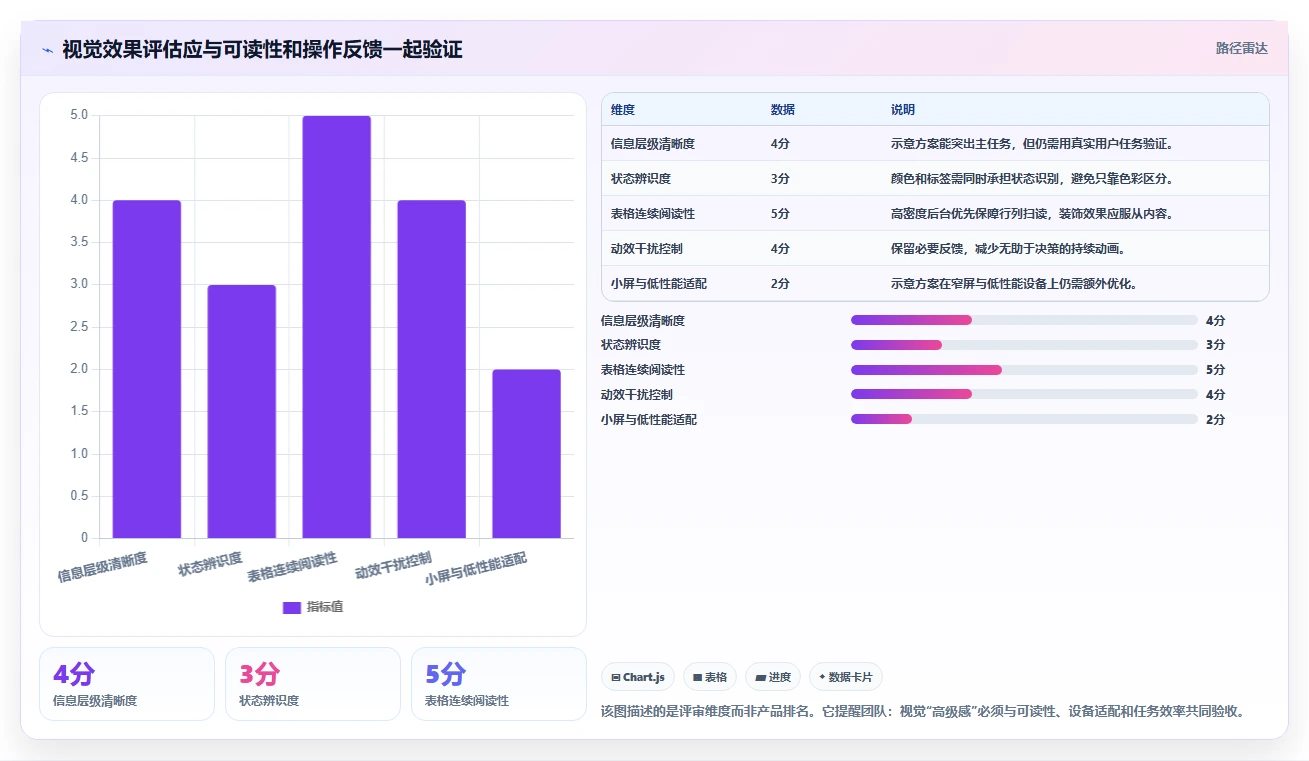Click the 动效干扰控制 progress bar
The height and width of the screenshot is (761, 1309).
coord(1024,394)
